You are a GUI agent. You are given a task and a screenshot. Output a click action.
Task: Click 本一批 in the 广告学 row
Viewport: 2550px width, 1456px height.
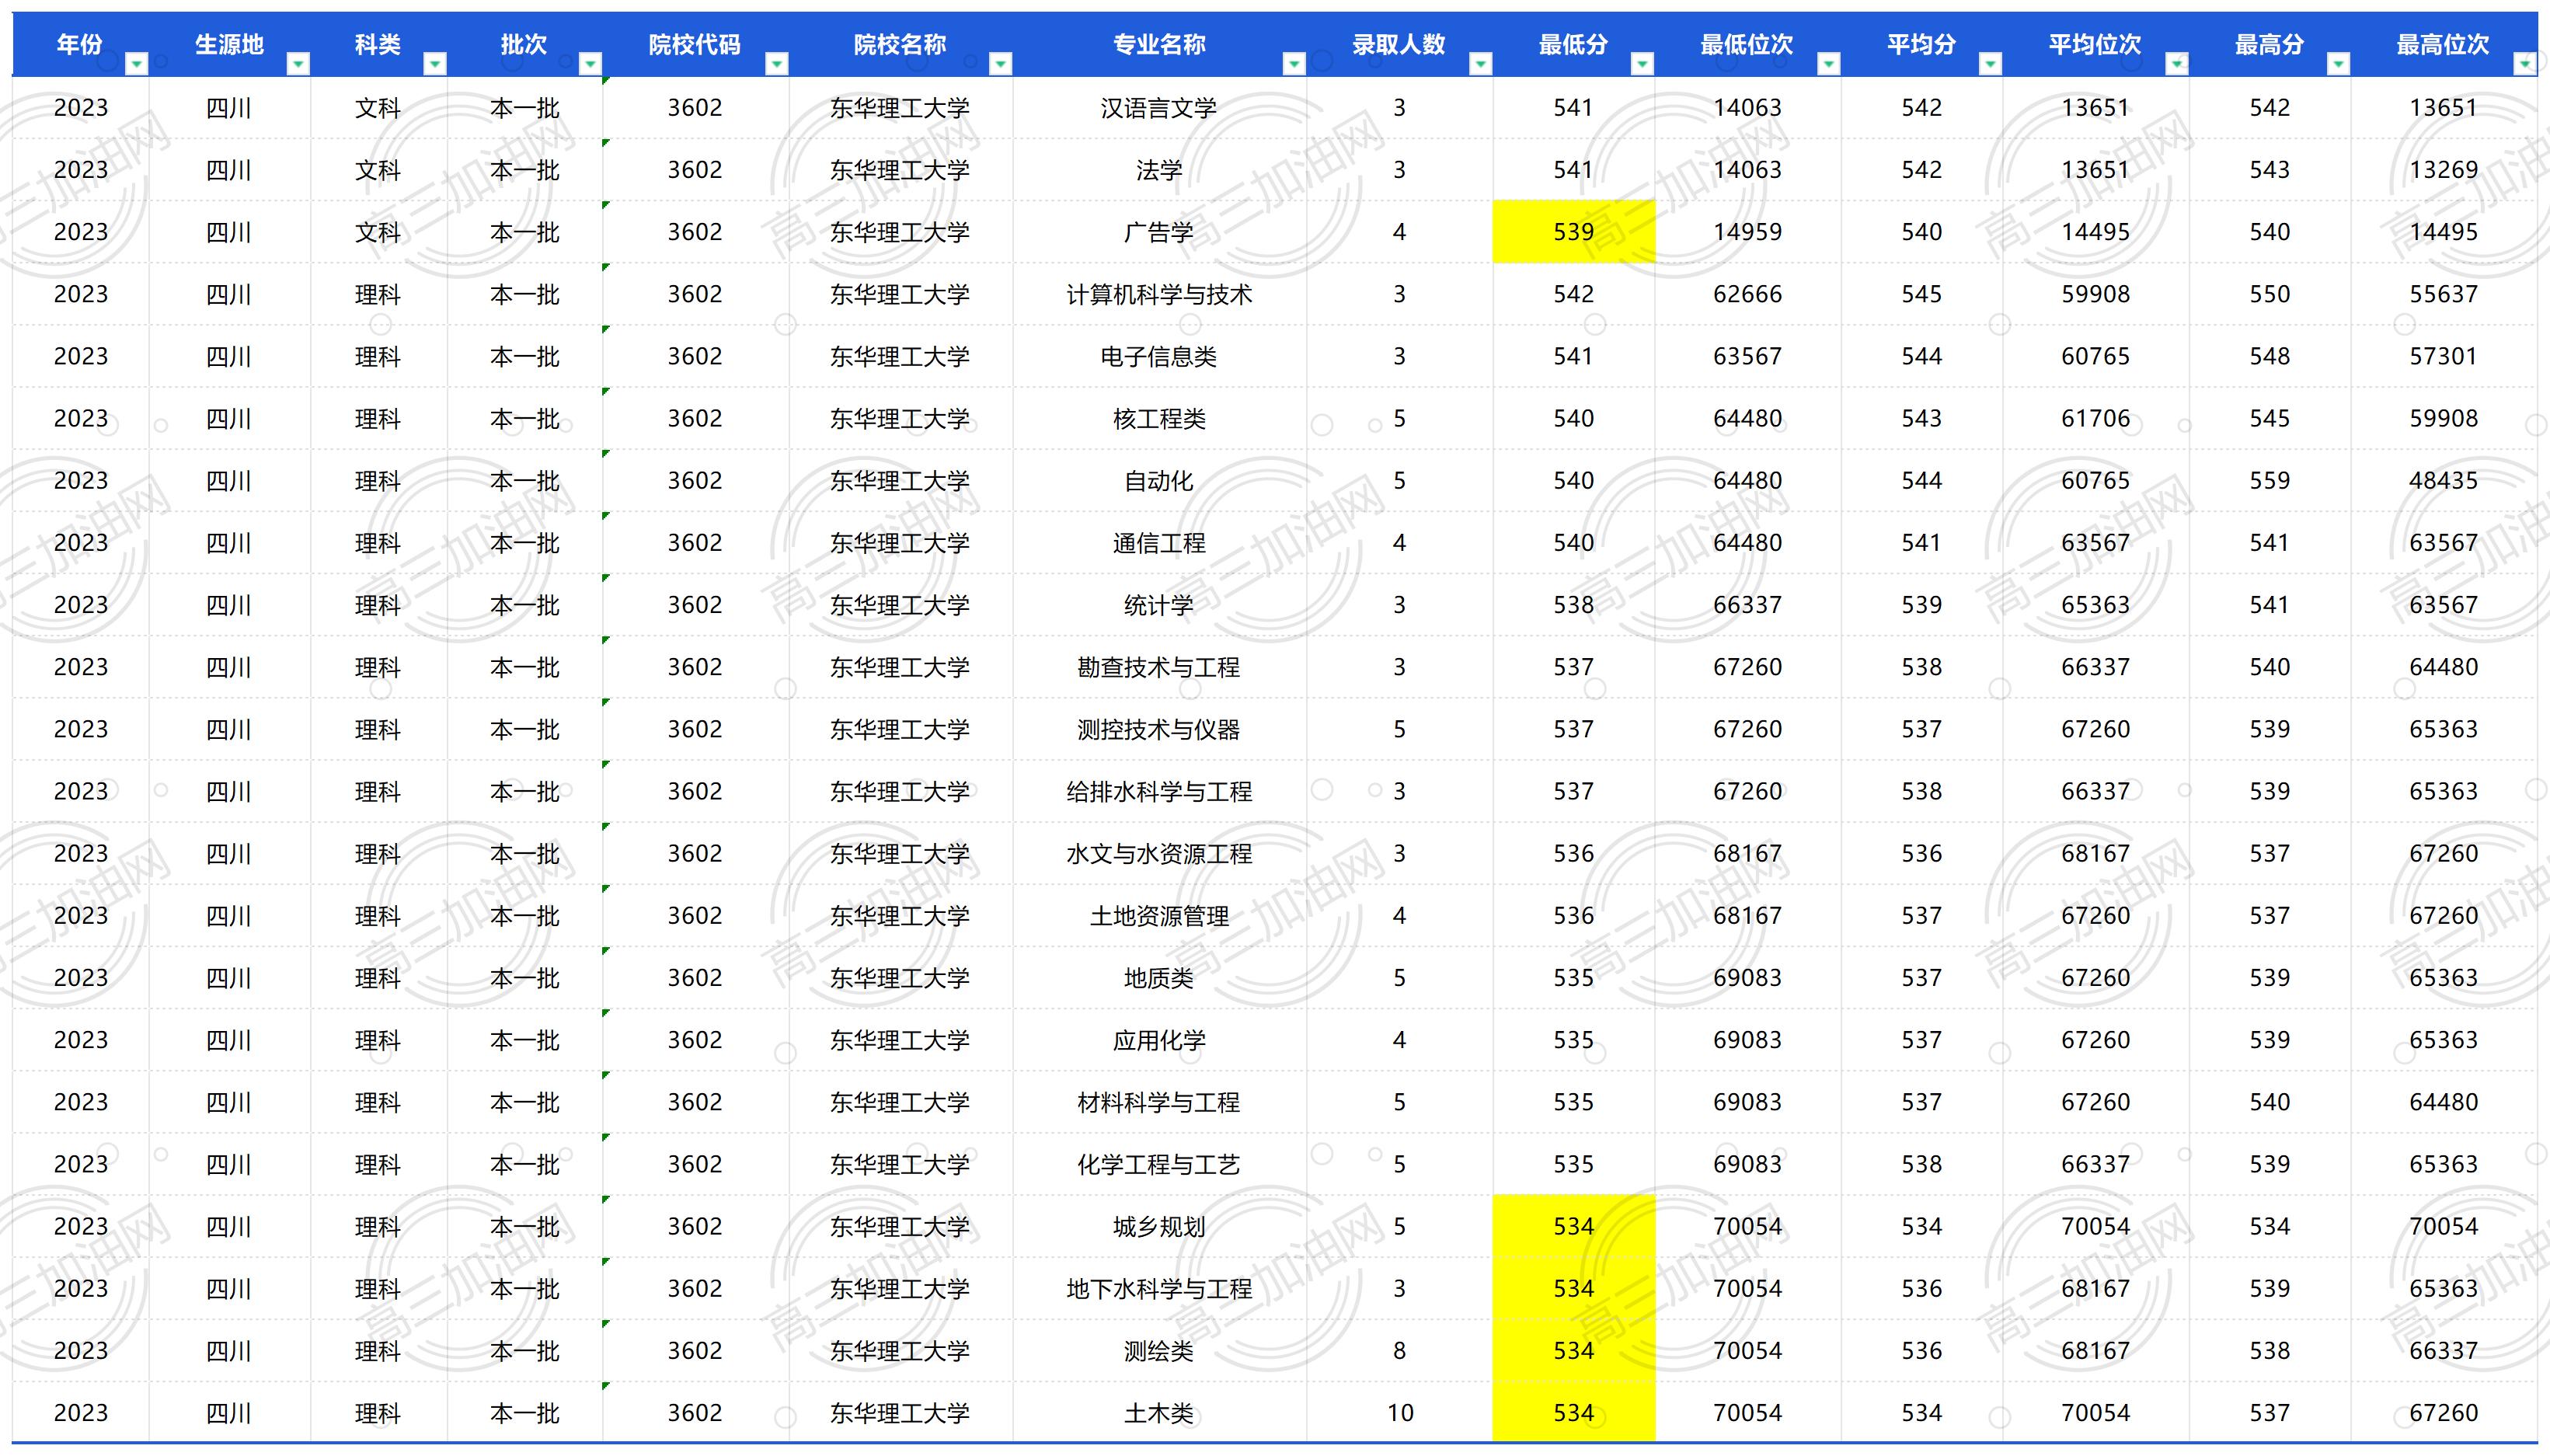[x=525, y=232]
